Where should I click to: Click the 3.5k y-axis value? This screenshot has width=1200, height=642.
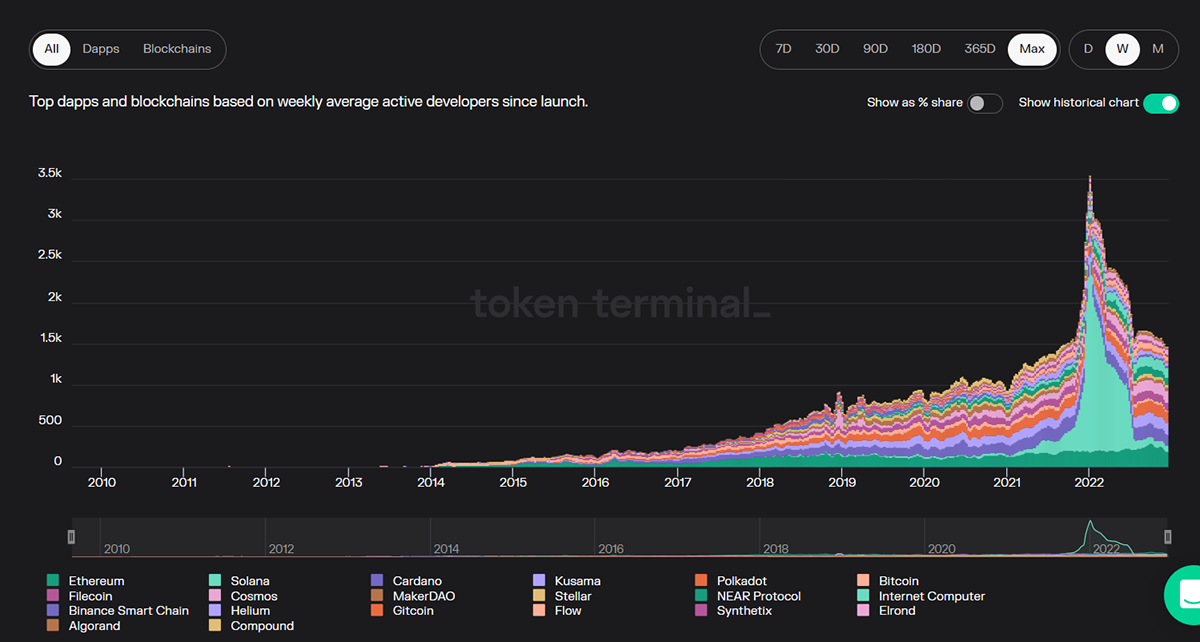(49, 173)
